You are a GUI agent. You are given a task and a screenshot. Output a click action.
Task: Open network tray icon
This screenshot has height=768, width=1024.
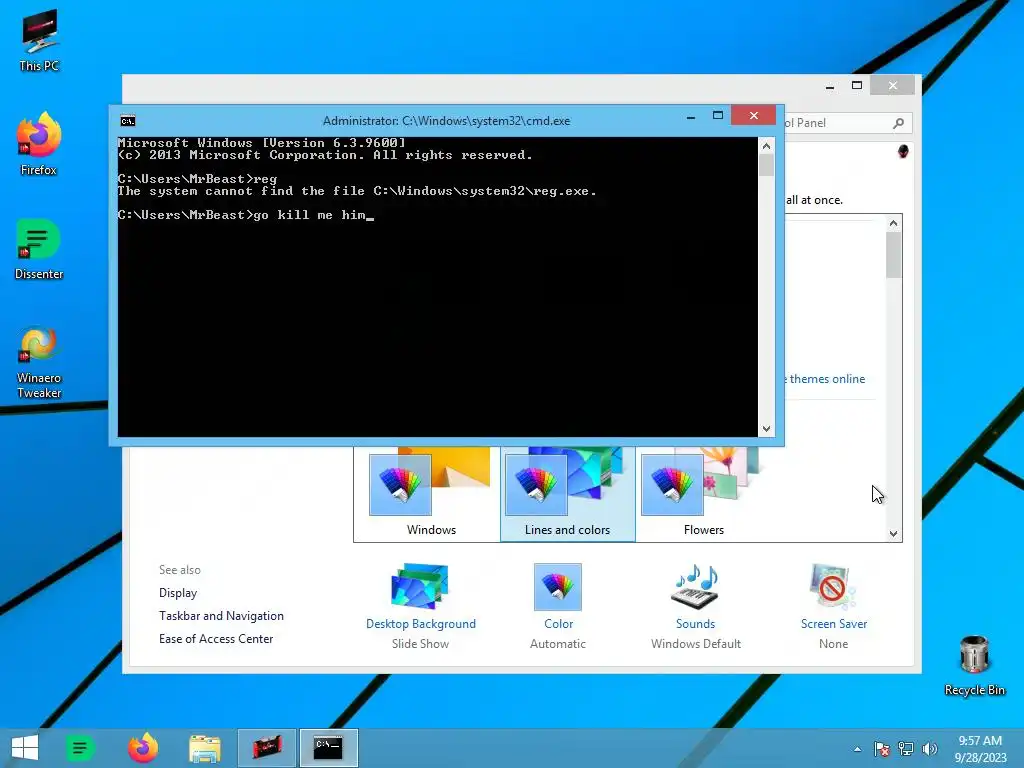point(906,749)
